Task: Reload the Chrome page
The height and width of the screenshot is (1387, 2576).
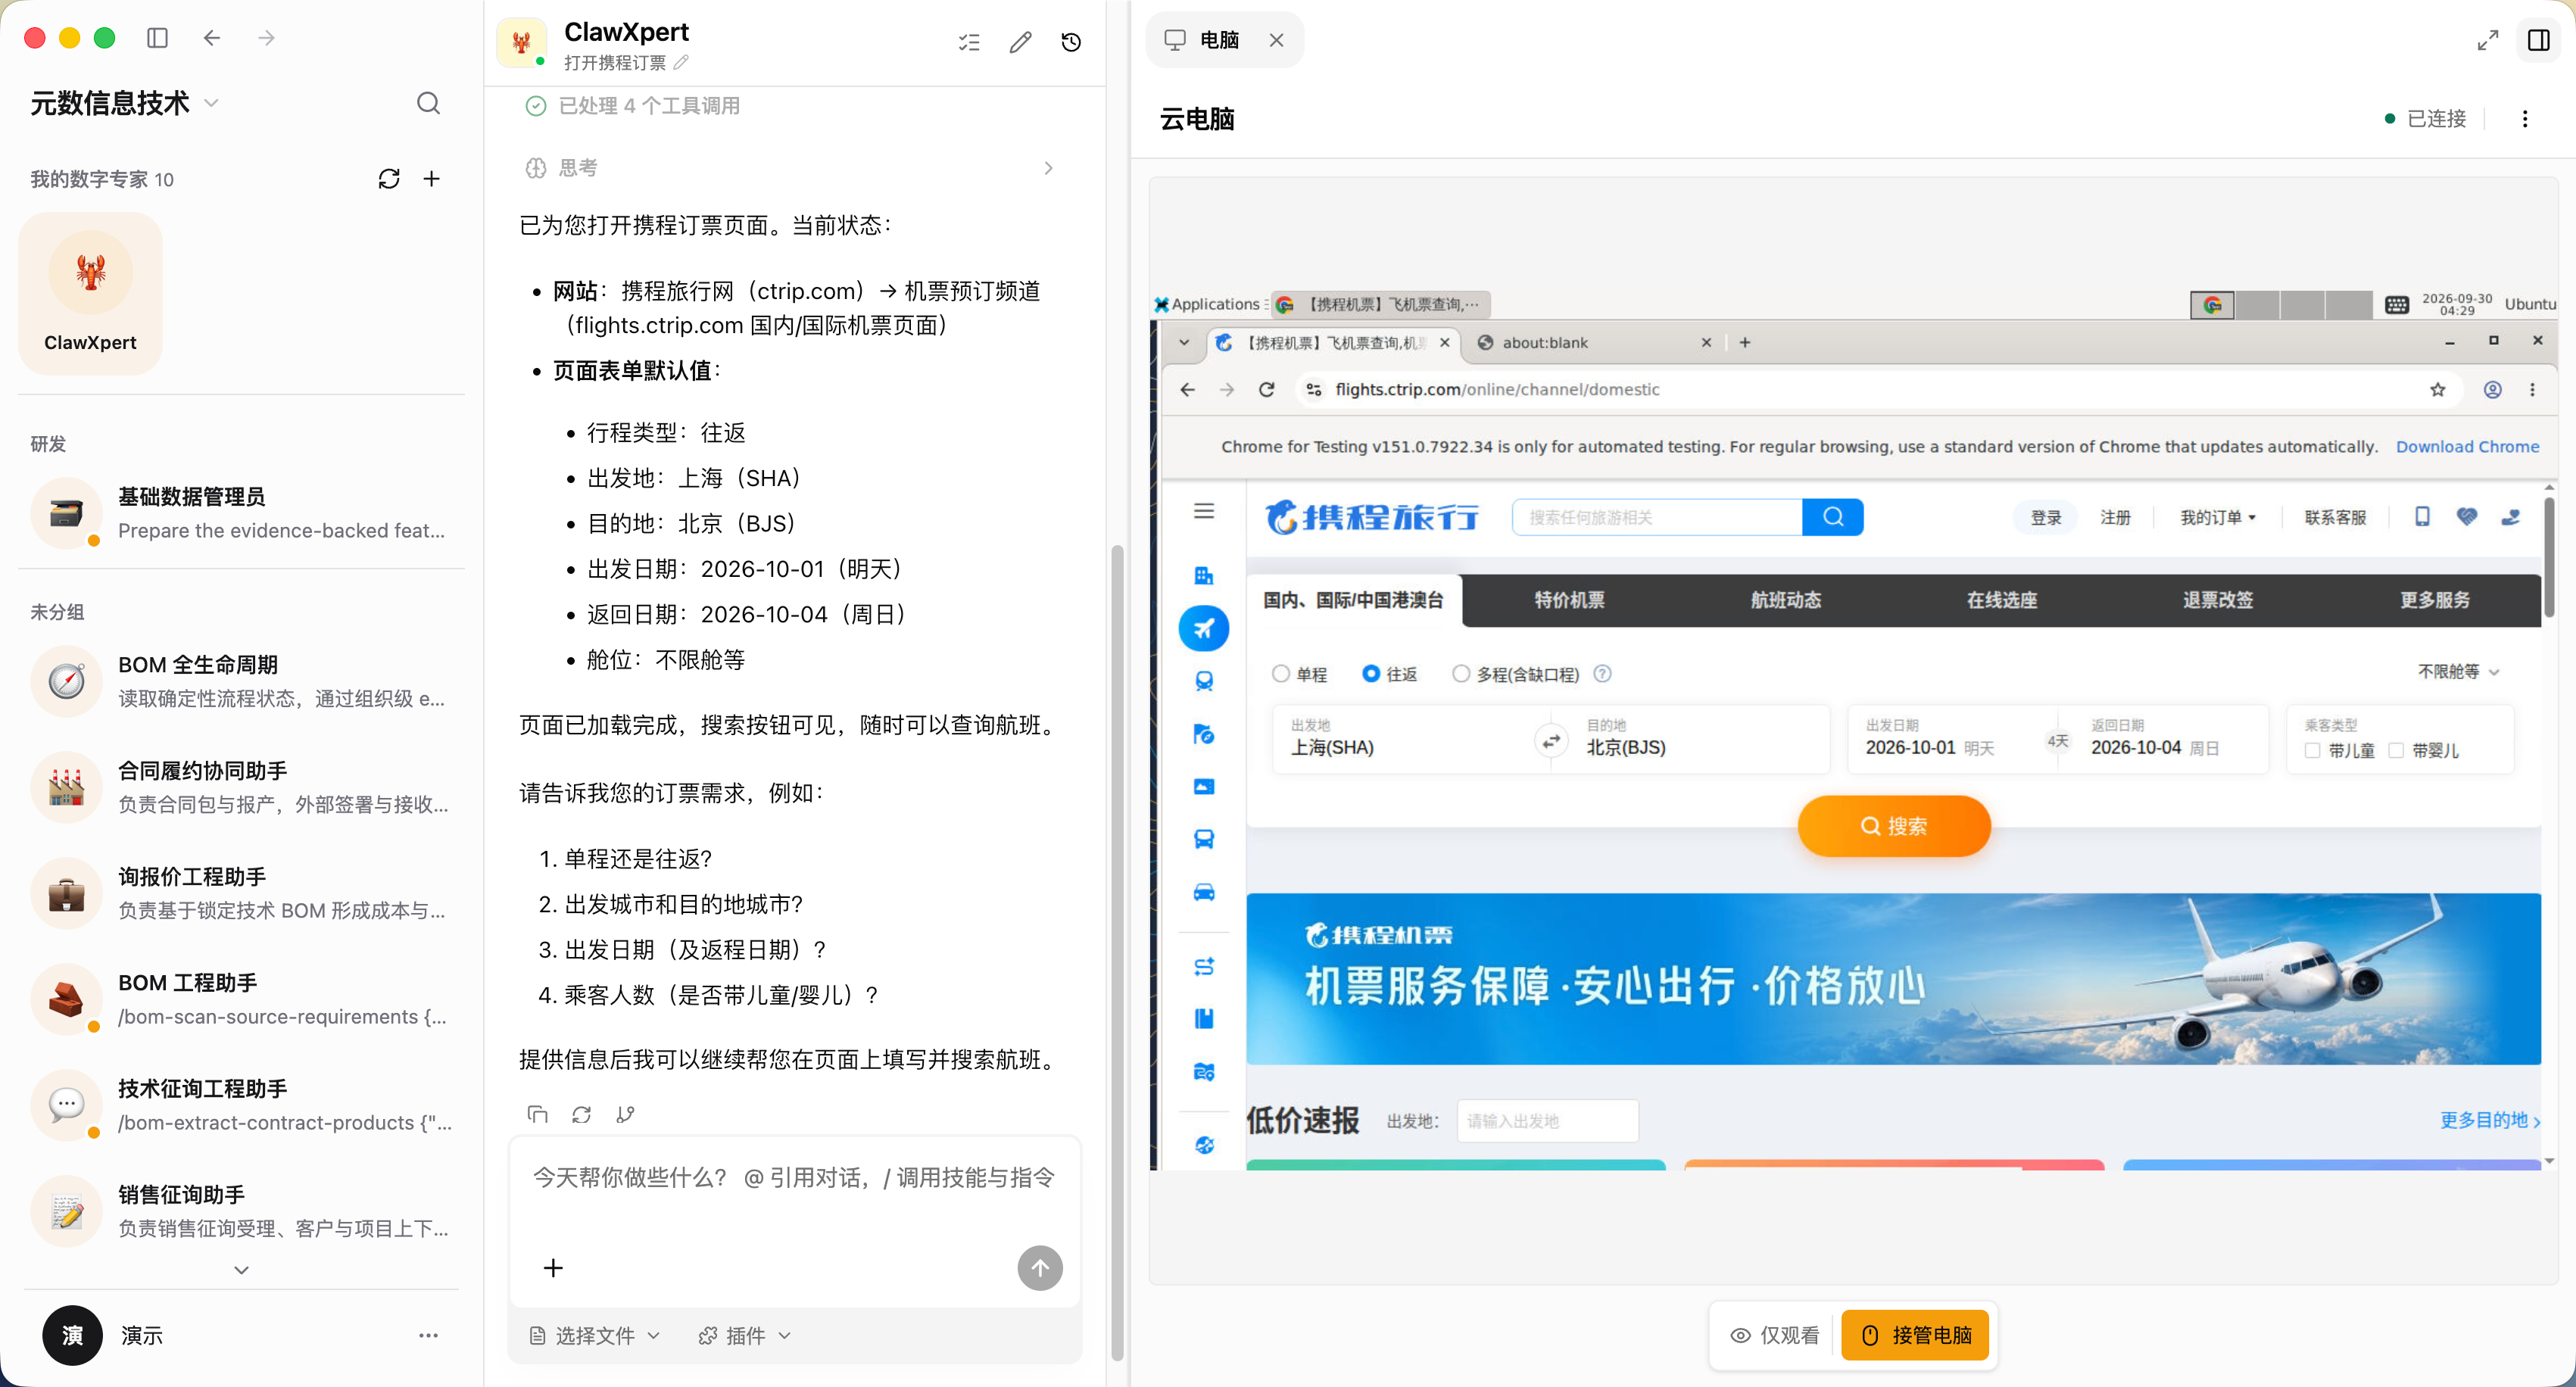Action: click(x=1267, y=389)
